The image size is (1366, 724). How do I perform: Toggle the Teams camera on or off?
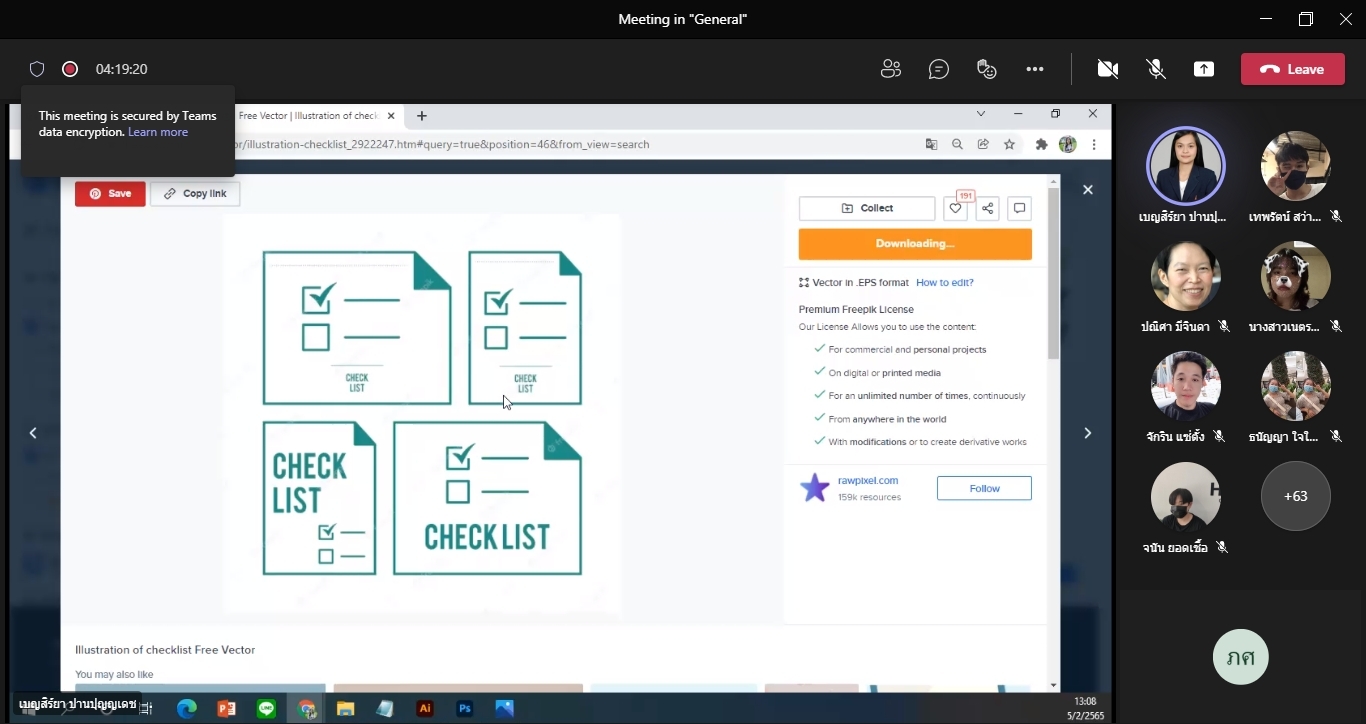click(1107, 69)
